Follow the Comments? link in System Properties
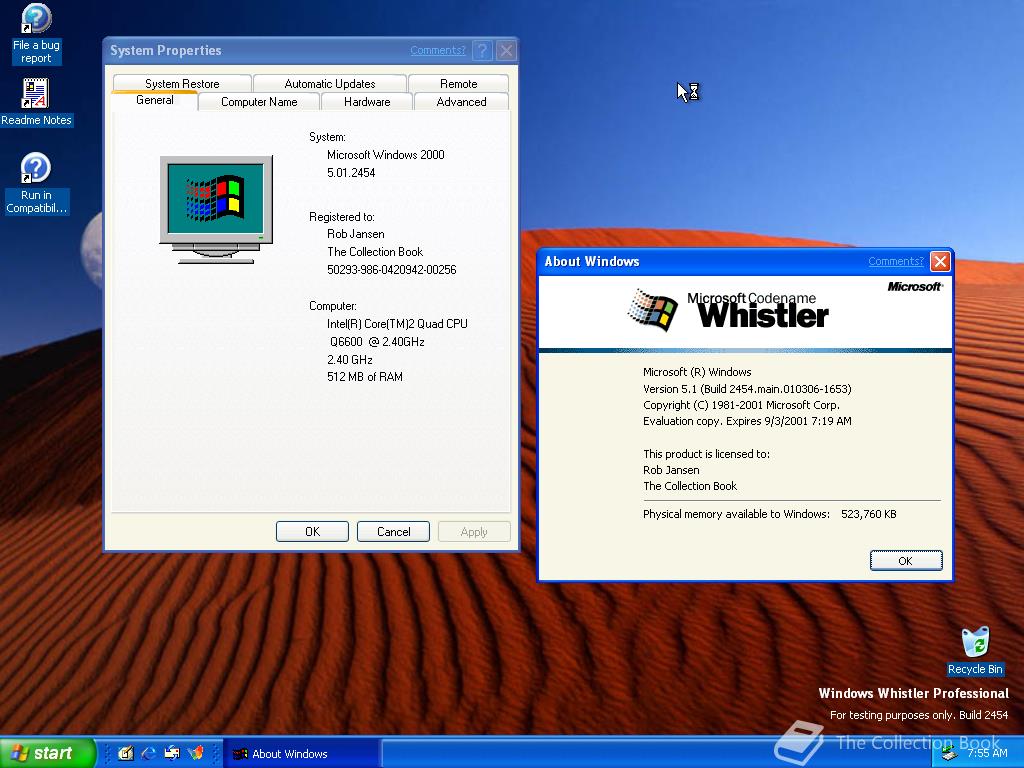1024x768 pixels. coord(438,50)
